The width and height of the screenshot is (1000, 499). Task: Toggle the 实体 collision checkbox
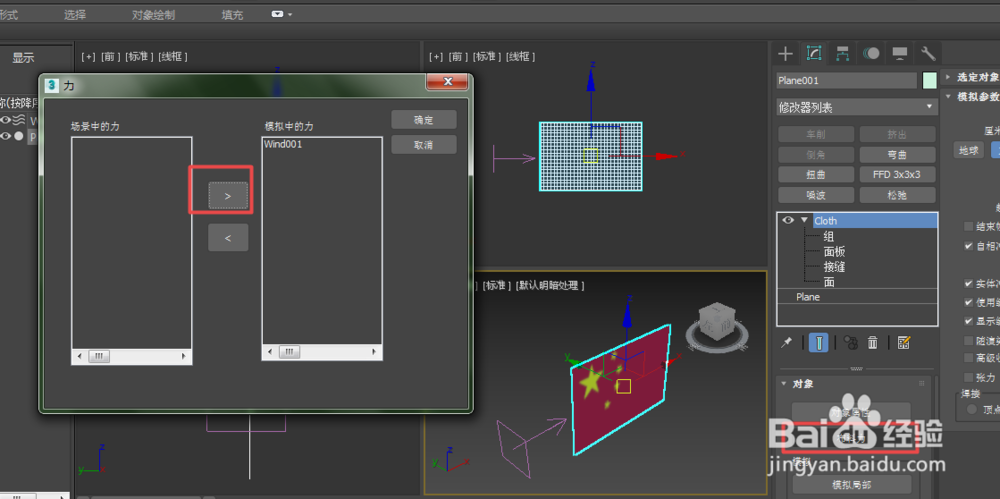tap(969, 283)
